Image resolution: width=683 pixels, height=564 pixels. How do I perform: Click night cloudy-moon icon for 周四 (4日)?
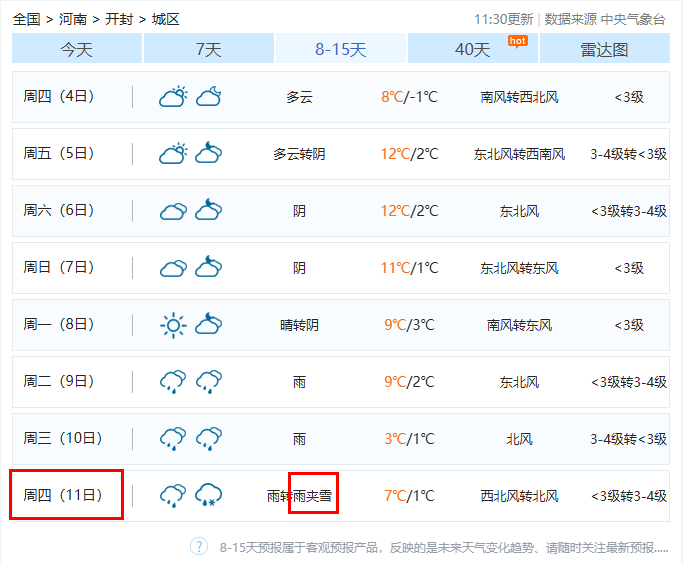[209, 97]
